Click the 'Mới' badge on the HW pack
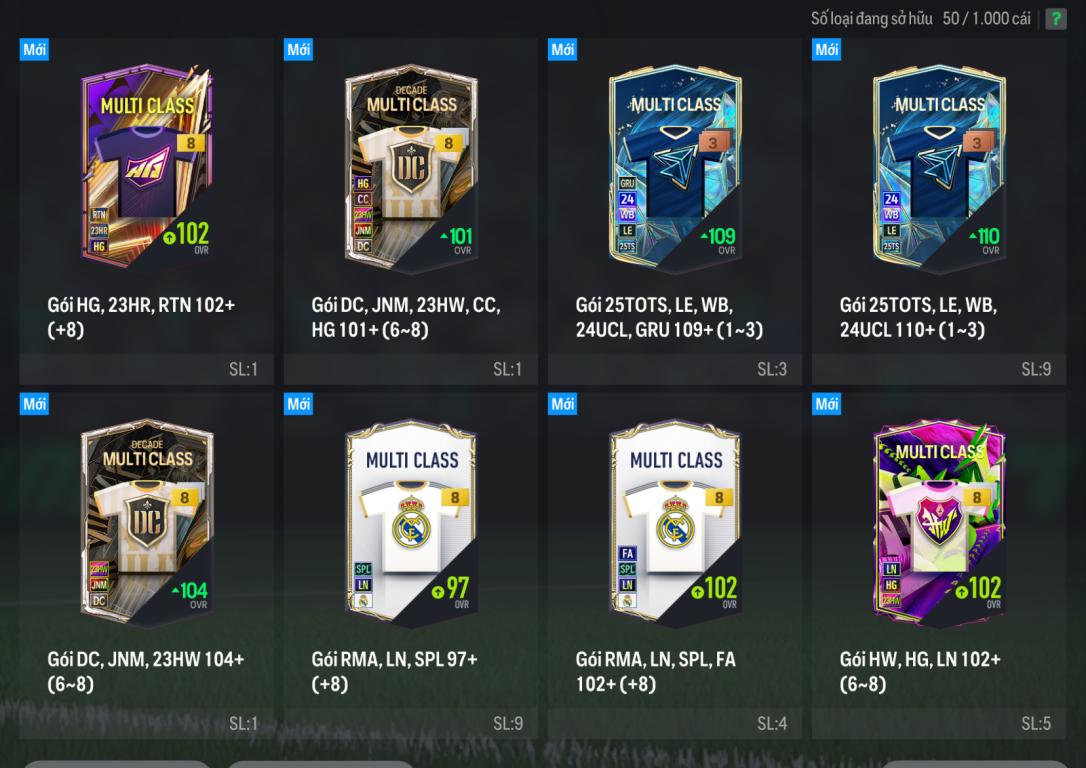1086x768 pixels. point(826,404)
